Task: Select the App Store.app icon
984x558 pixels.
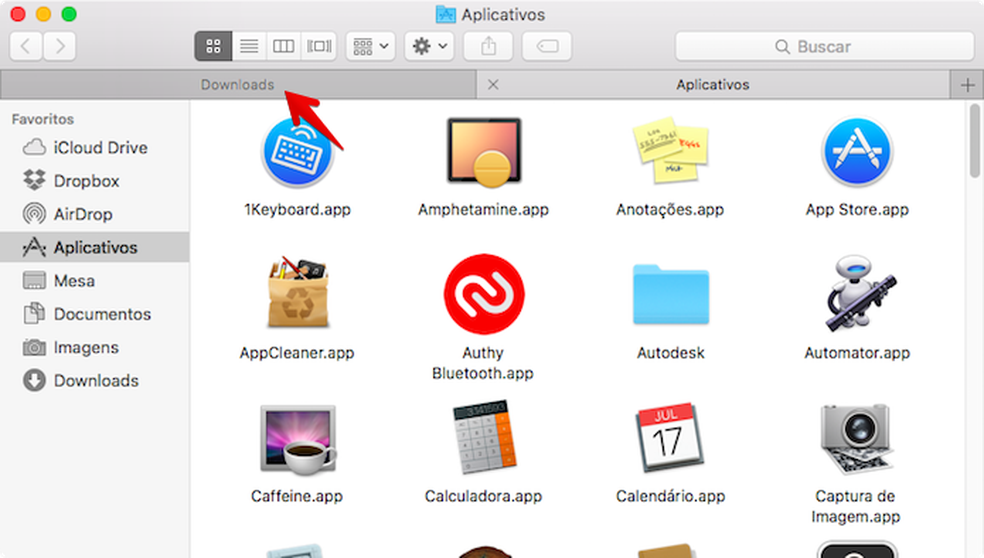Action: pyautogui.click(x=857, y=153)
